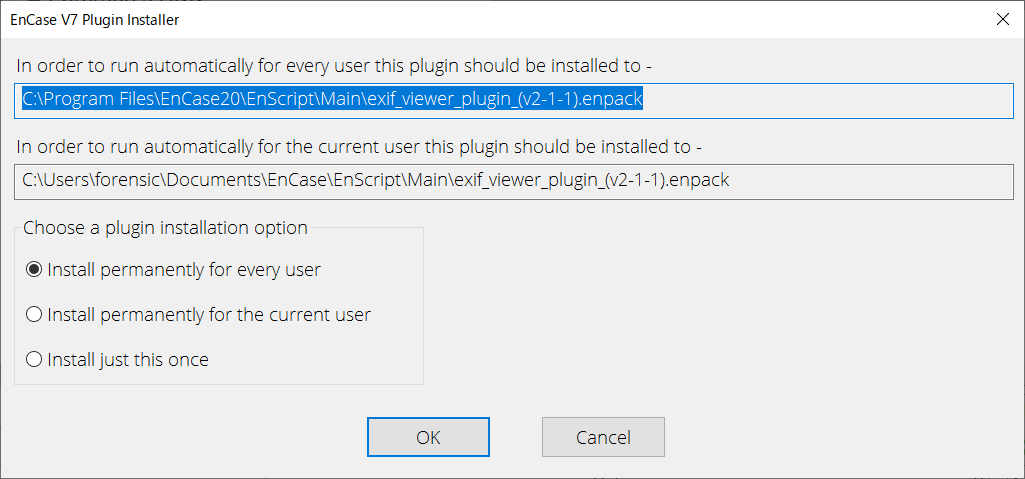Cancel the plugin installation
The height and width of the screenshot is (479, 1025).
pos(603,437)
